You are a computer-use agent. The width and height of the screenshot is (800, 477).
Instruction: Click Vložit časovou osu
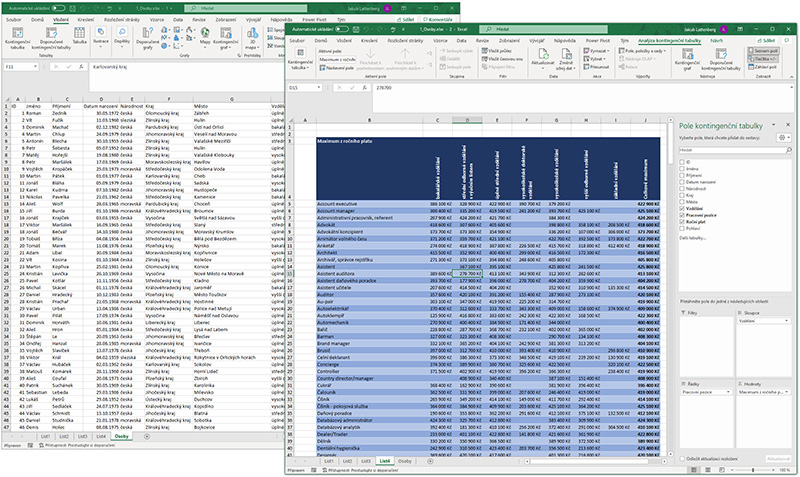502,59
